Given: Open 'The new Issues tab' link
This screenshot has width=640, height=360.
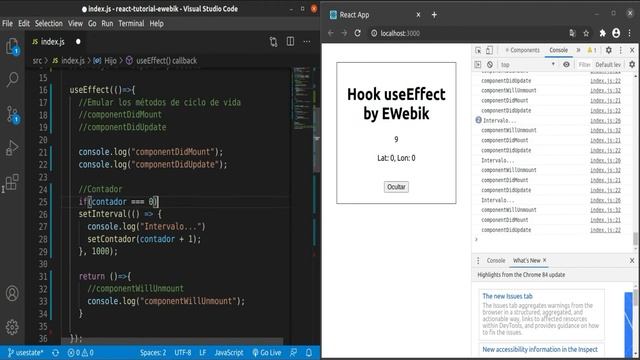Looking at the screenshot, I should [x=507, y=296].
